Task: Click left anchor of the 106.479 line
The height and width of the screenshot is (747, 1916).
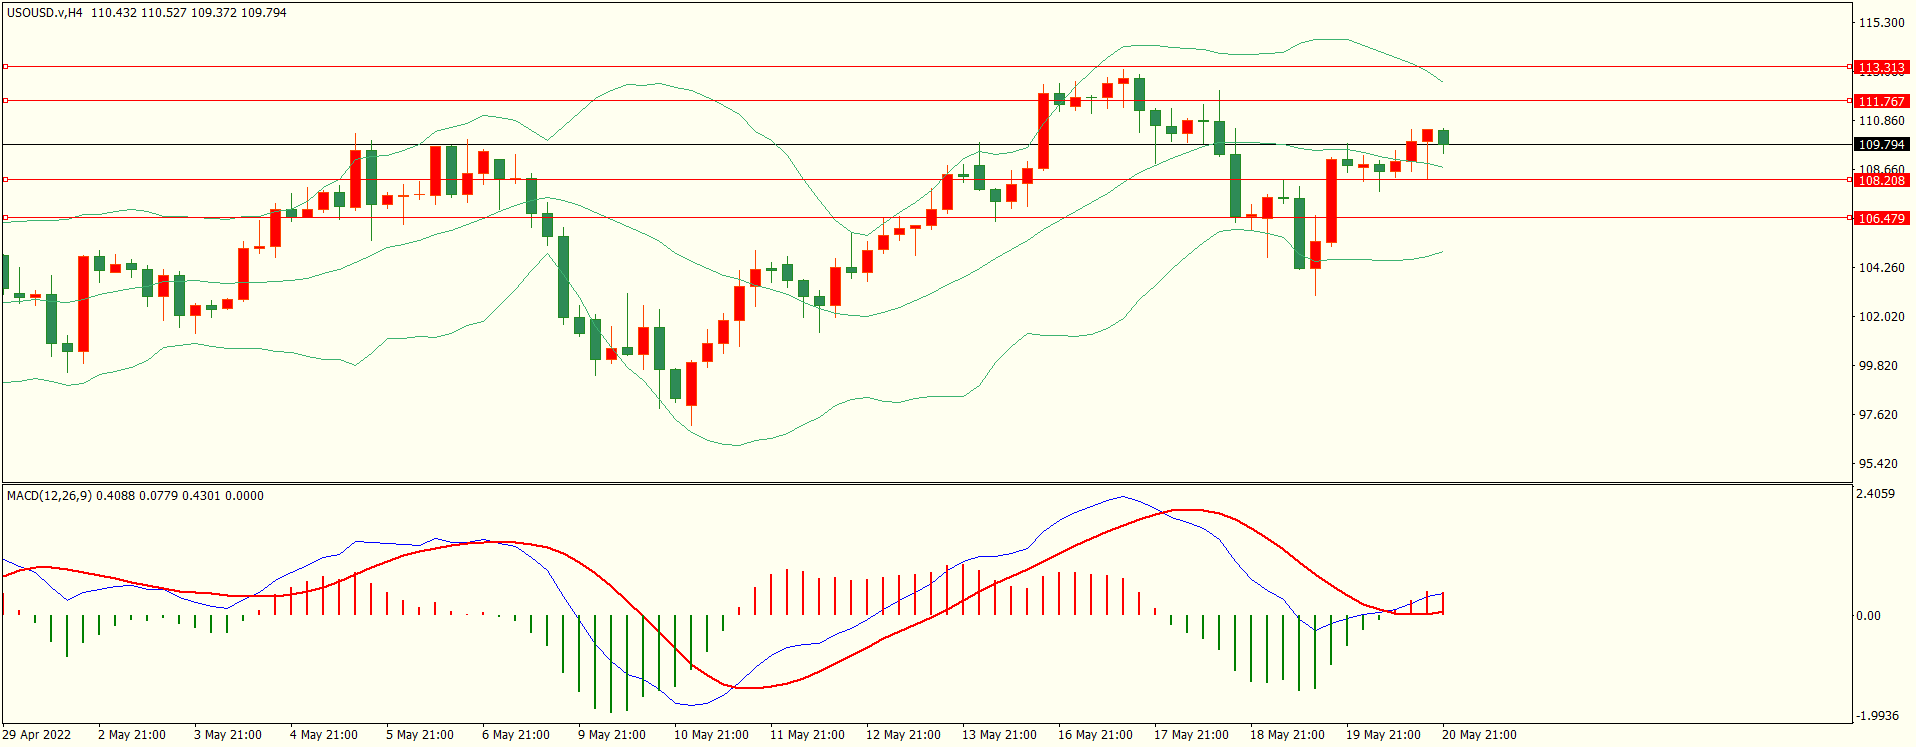Action: [x=5, y=218]
